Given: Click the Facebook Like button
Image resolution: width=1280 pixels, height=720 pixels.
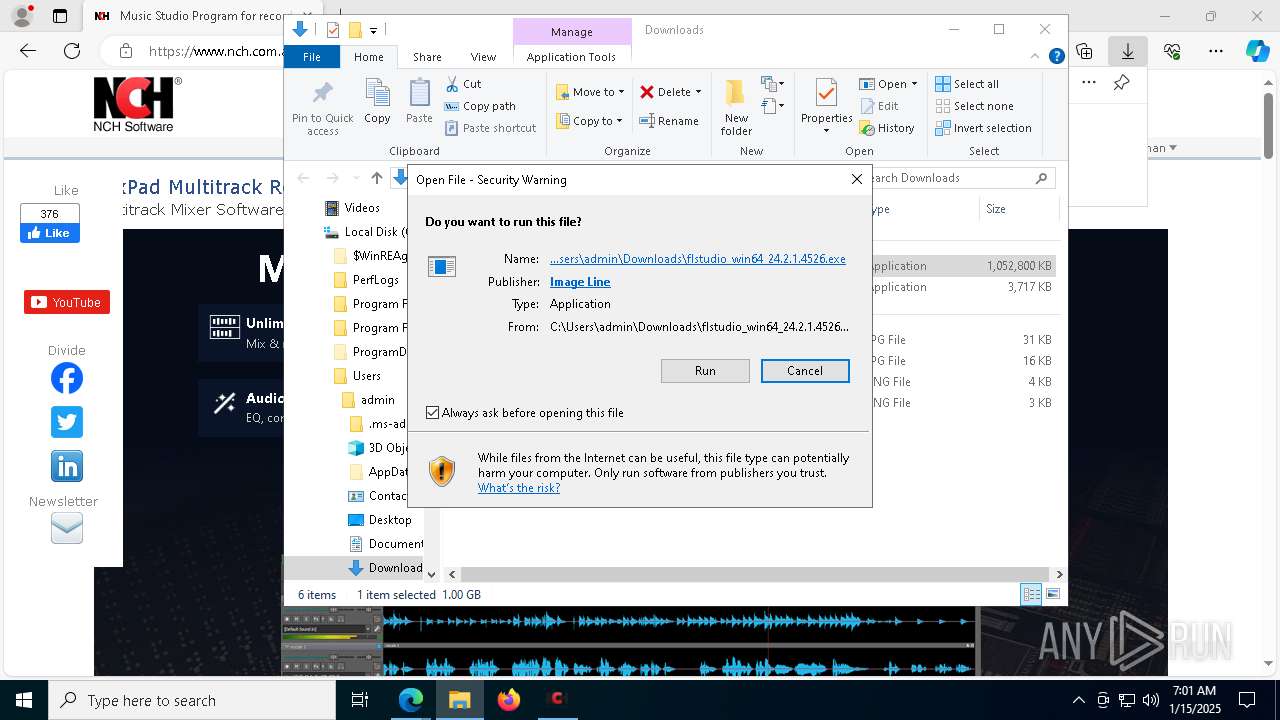Looking at the screenshot, I should coord(50,233).
